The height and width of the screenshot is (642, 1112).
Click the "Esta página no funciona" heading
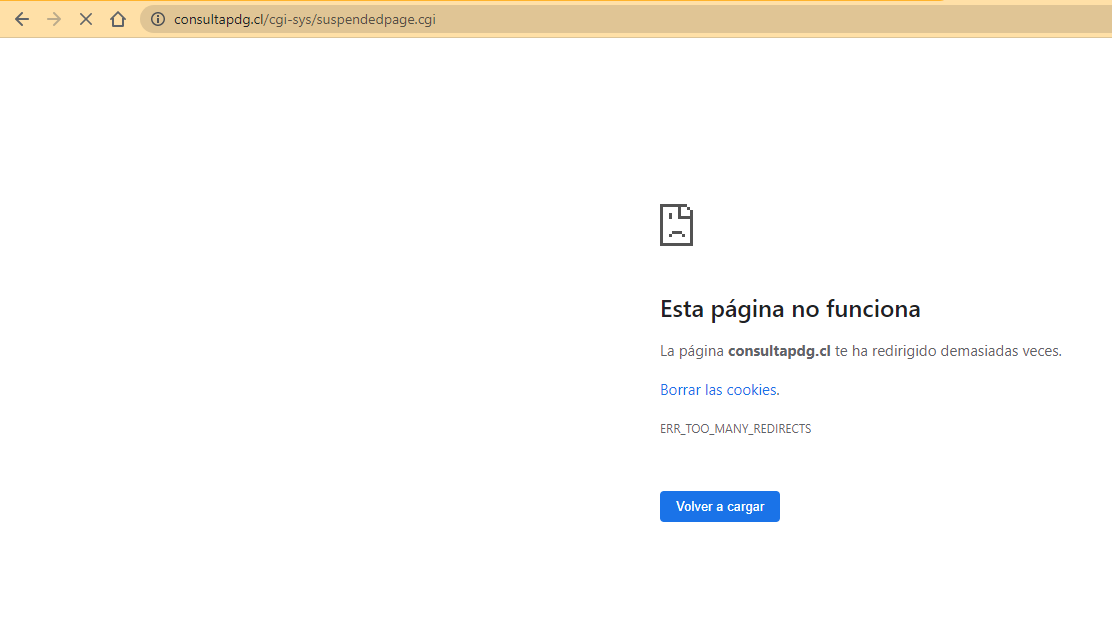click(790, 309)
